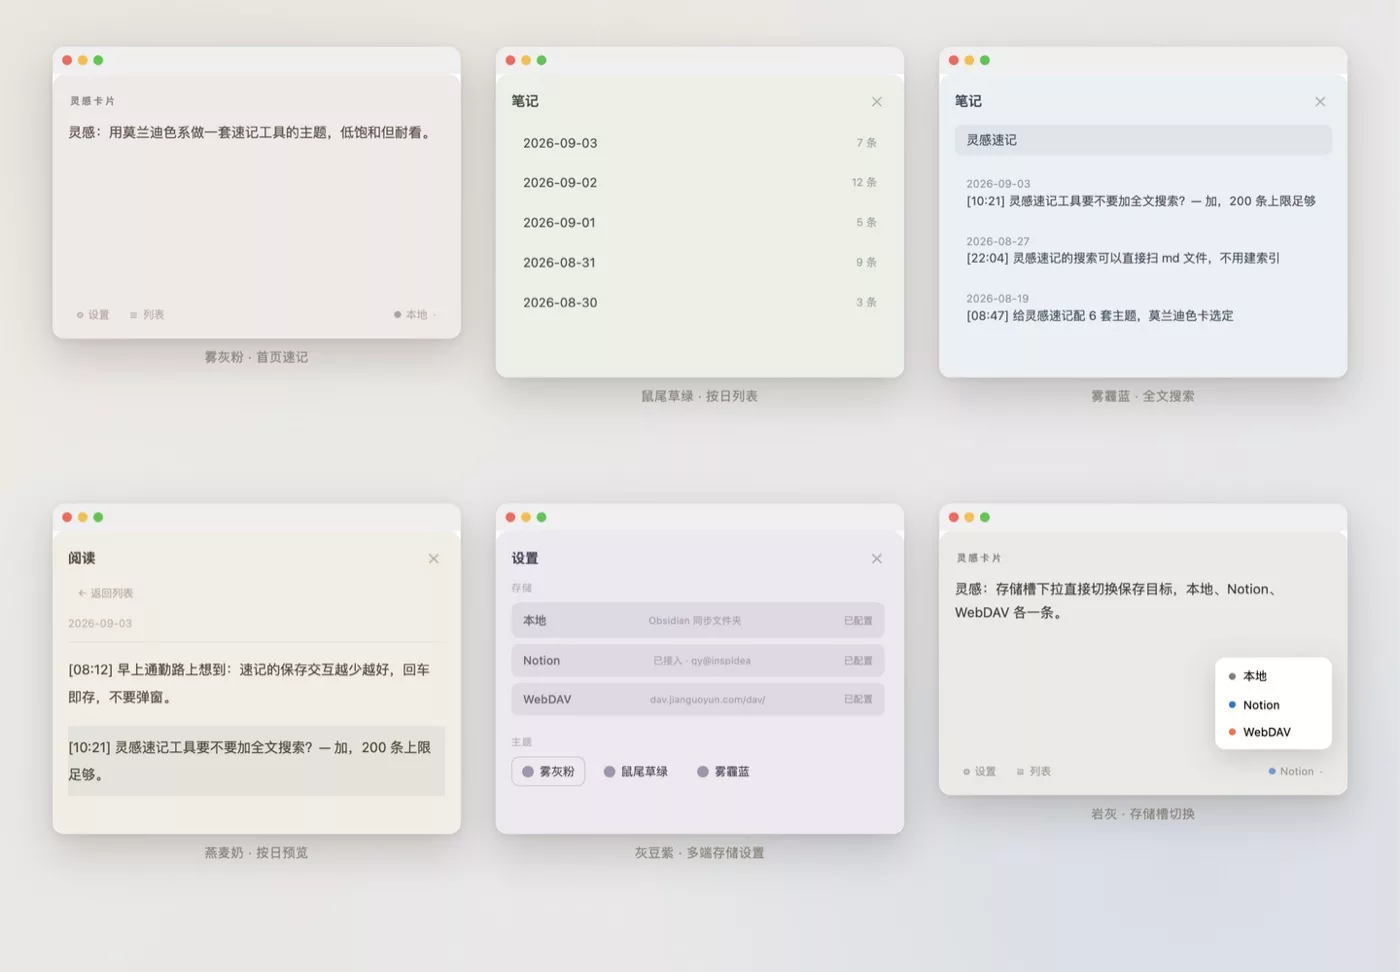Open the 本地 storage selector in 雾灰粉 window
The width and height of the screenshot is (1400, 972).
(x=415, y=315)
